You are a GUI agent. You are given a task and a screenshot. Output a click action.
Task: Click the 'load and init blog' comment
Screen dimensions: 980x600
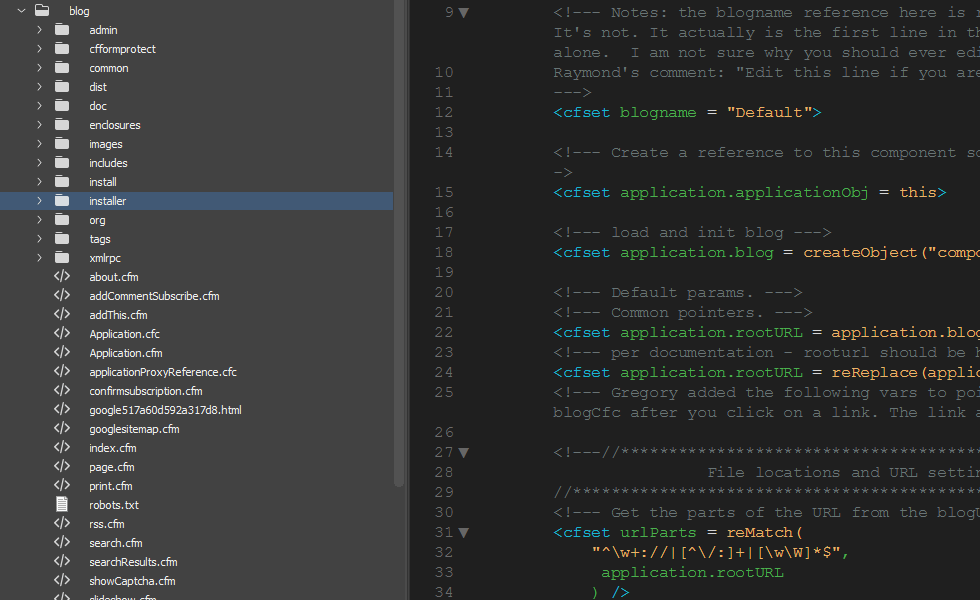[x=692, y=232]
